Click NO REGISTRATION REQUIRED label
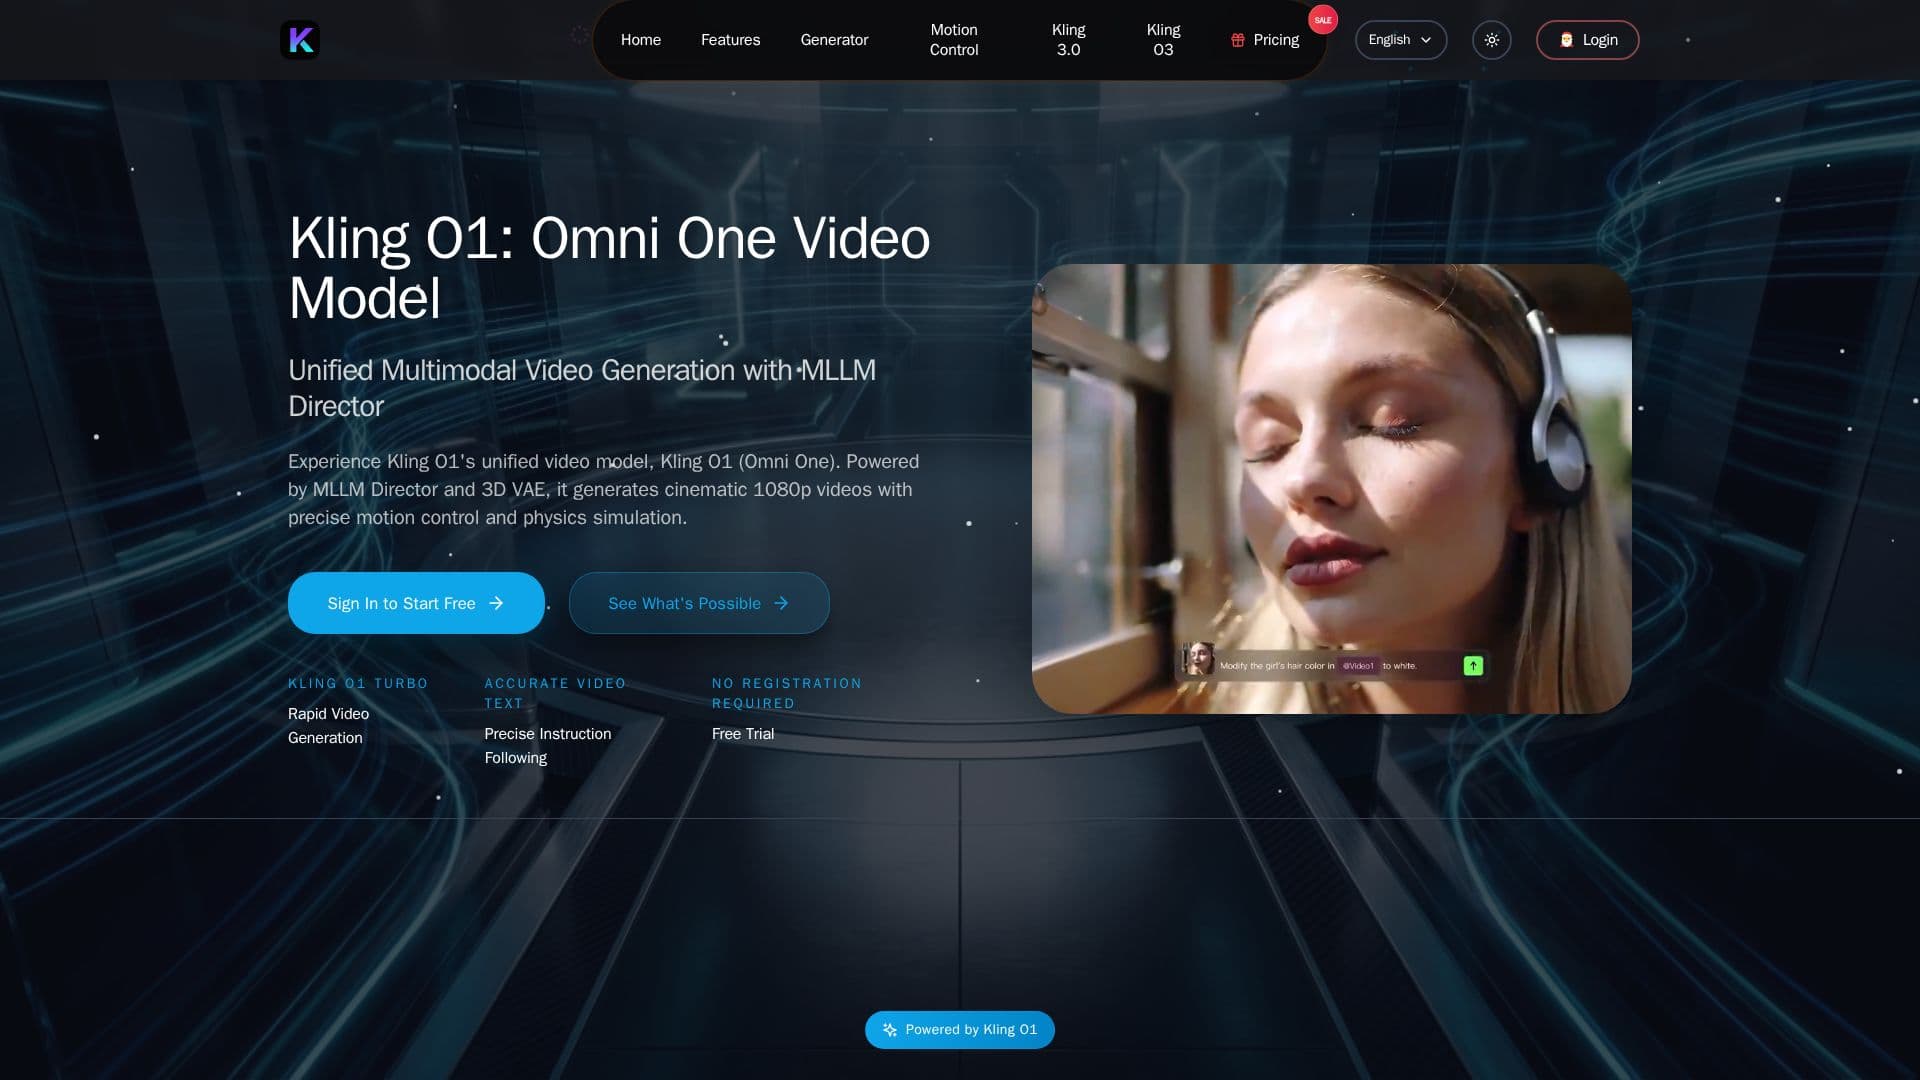The height and width of the screenshot is (1080, 1920). click(x=787, y=694)
